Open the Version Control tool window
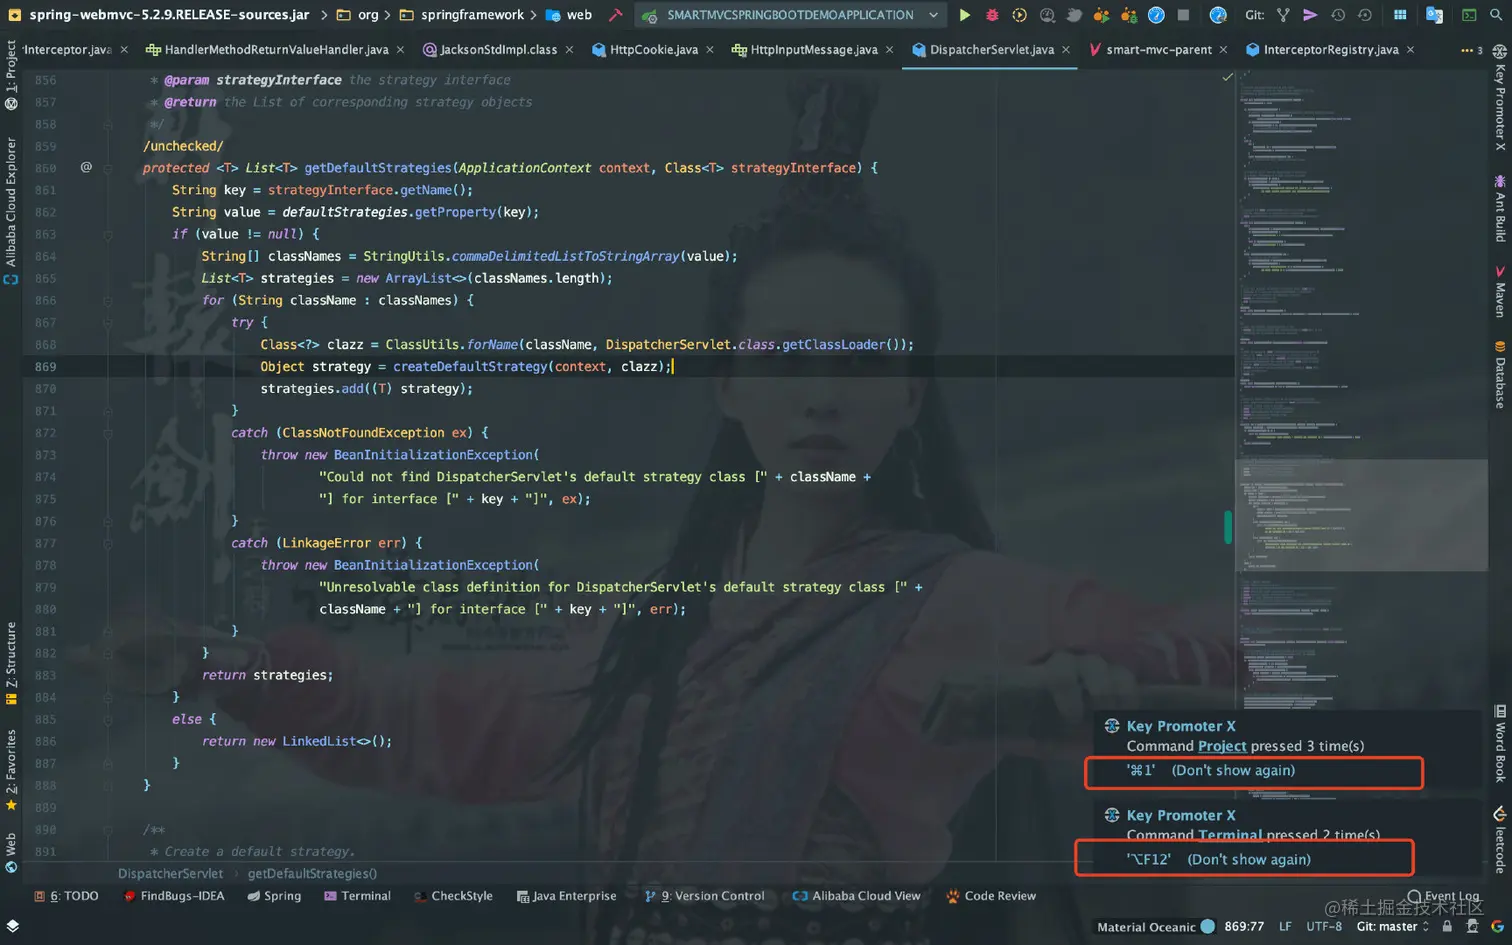Screen dimensions: 1512x945 pyautogui.click(x=705, y=896)
